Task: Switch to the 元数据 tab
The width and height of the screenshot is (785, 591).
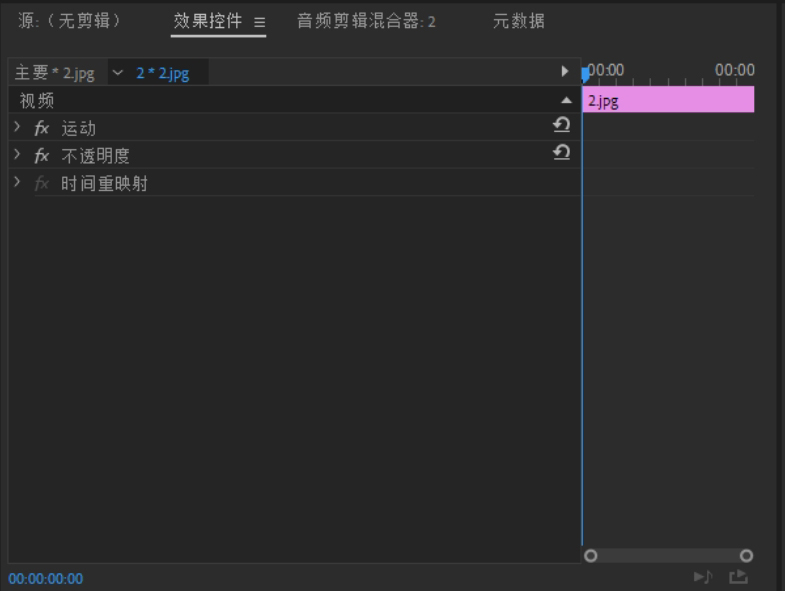Action: (519, 21)
